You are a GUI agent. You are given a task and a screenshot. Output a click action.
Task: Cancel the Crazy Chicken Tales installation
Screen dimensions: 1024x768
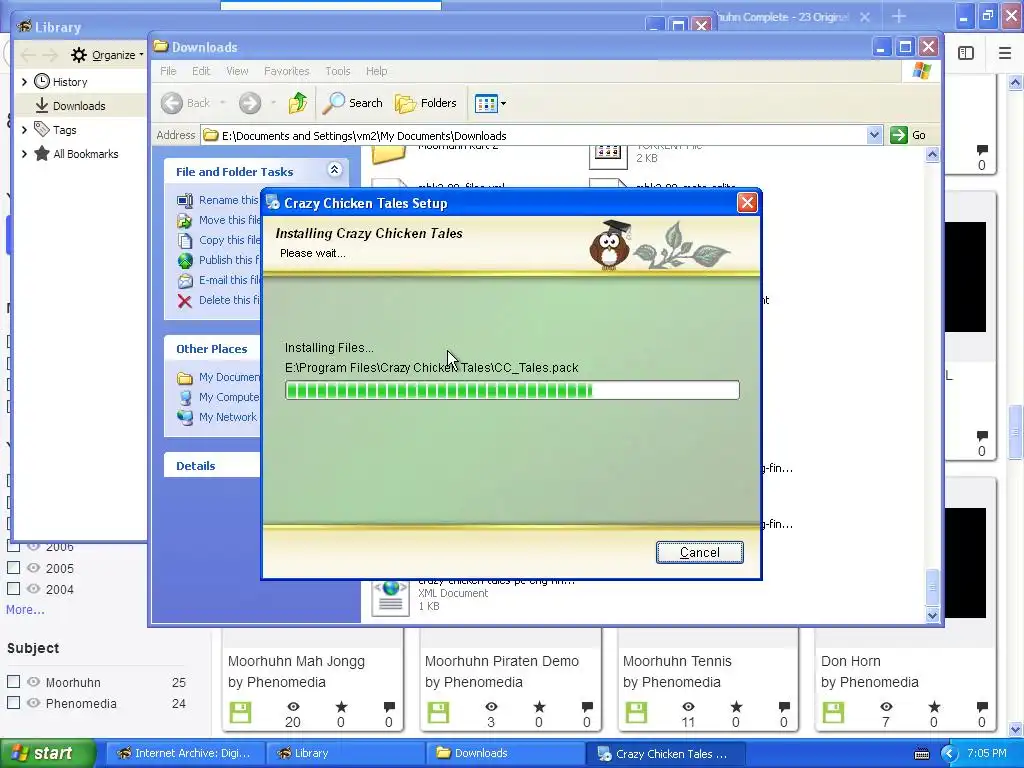[x=699, y=552]
